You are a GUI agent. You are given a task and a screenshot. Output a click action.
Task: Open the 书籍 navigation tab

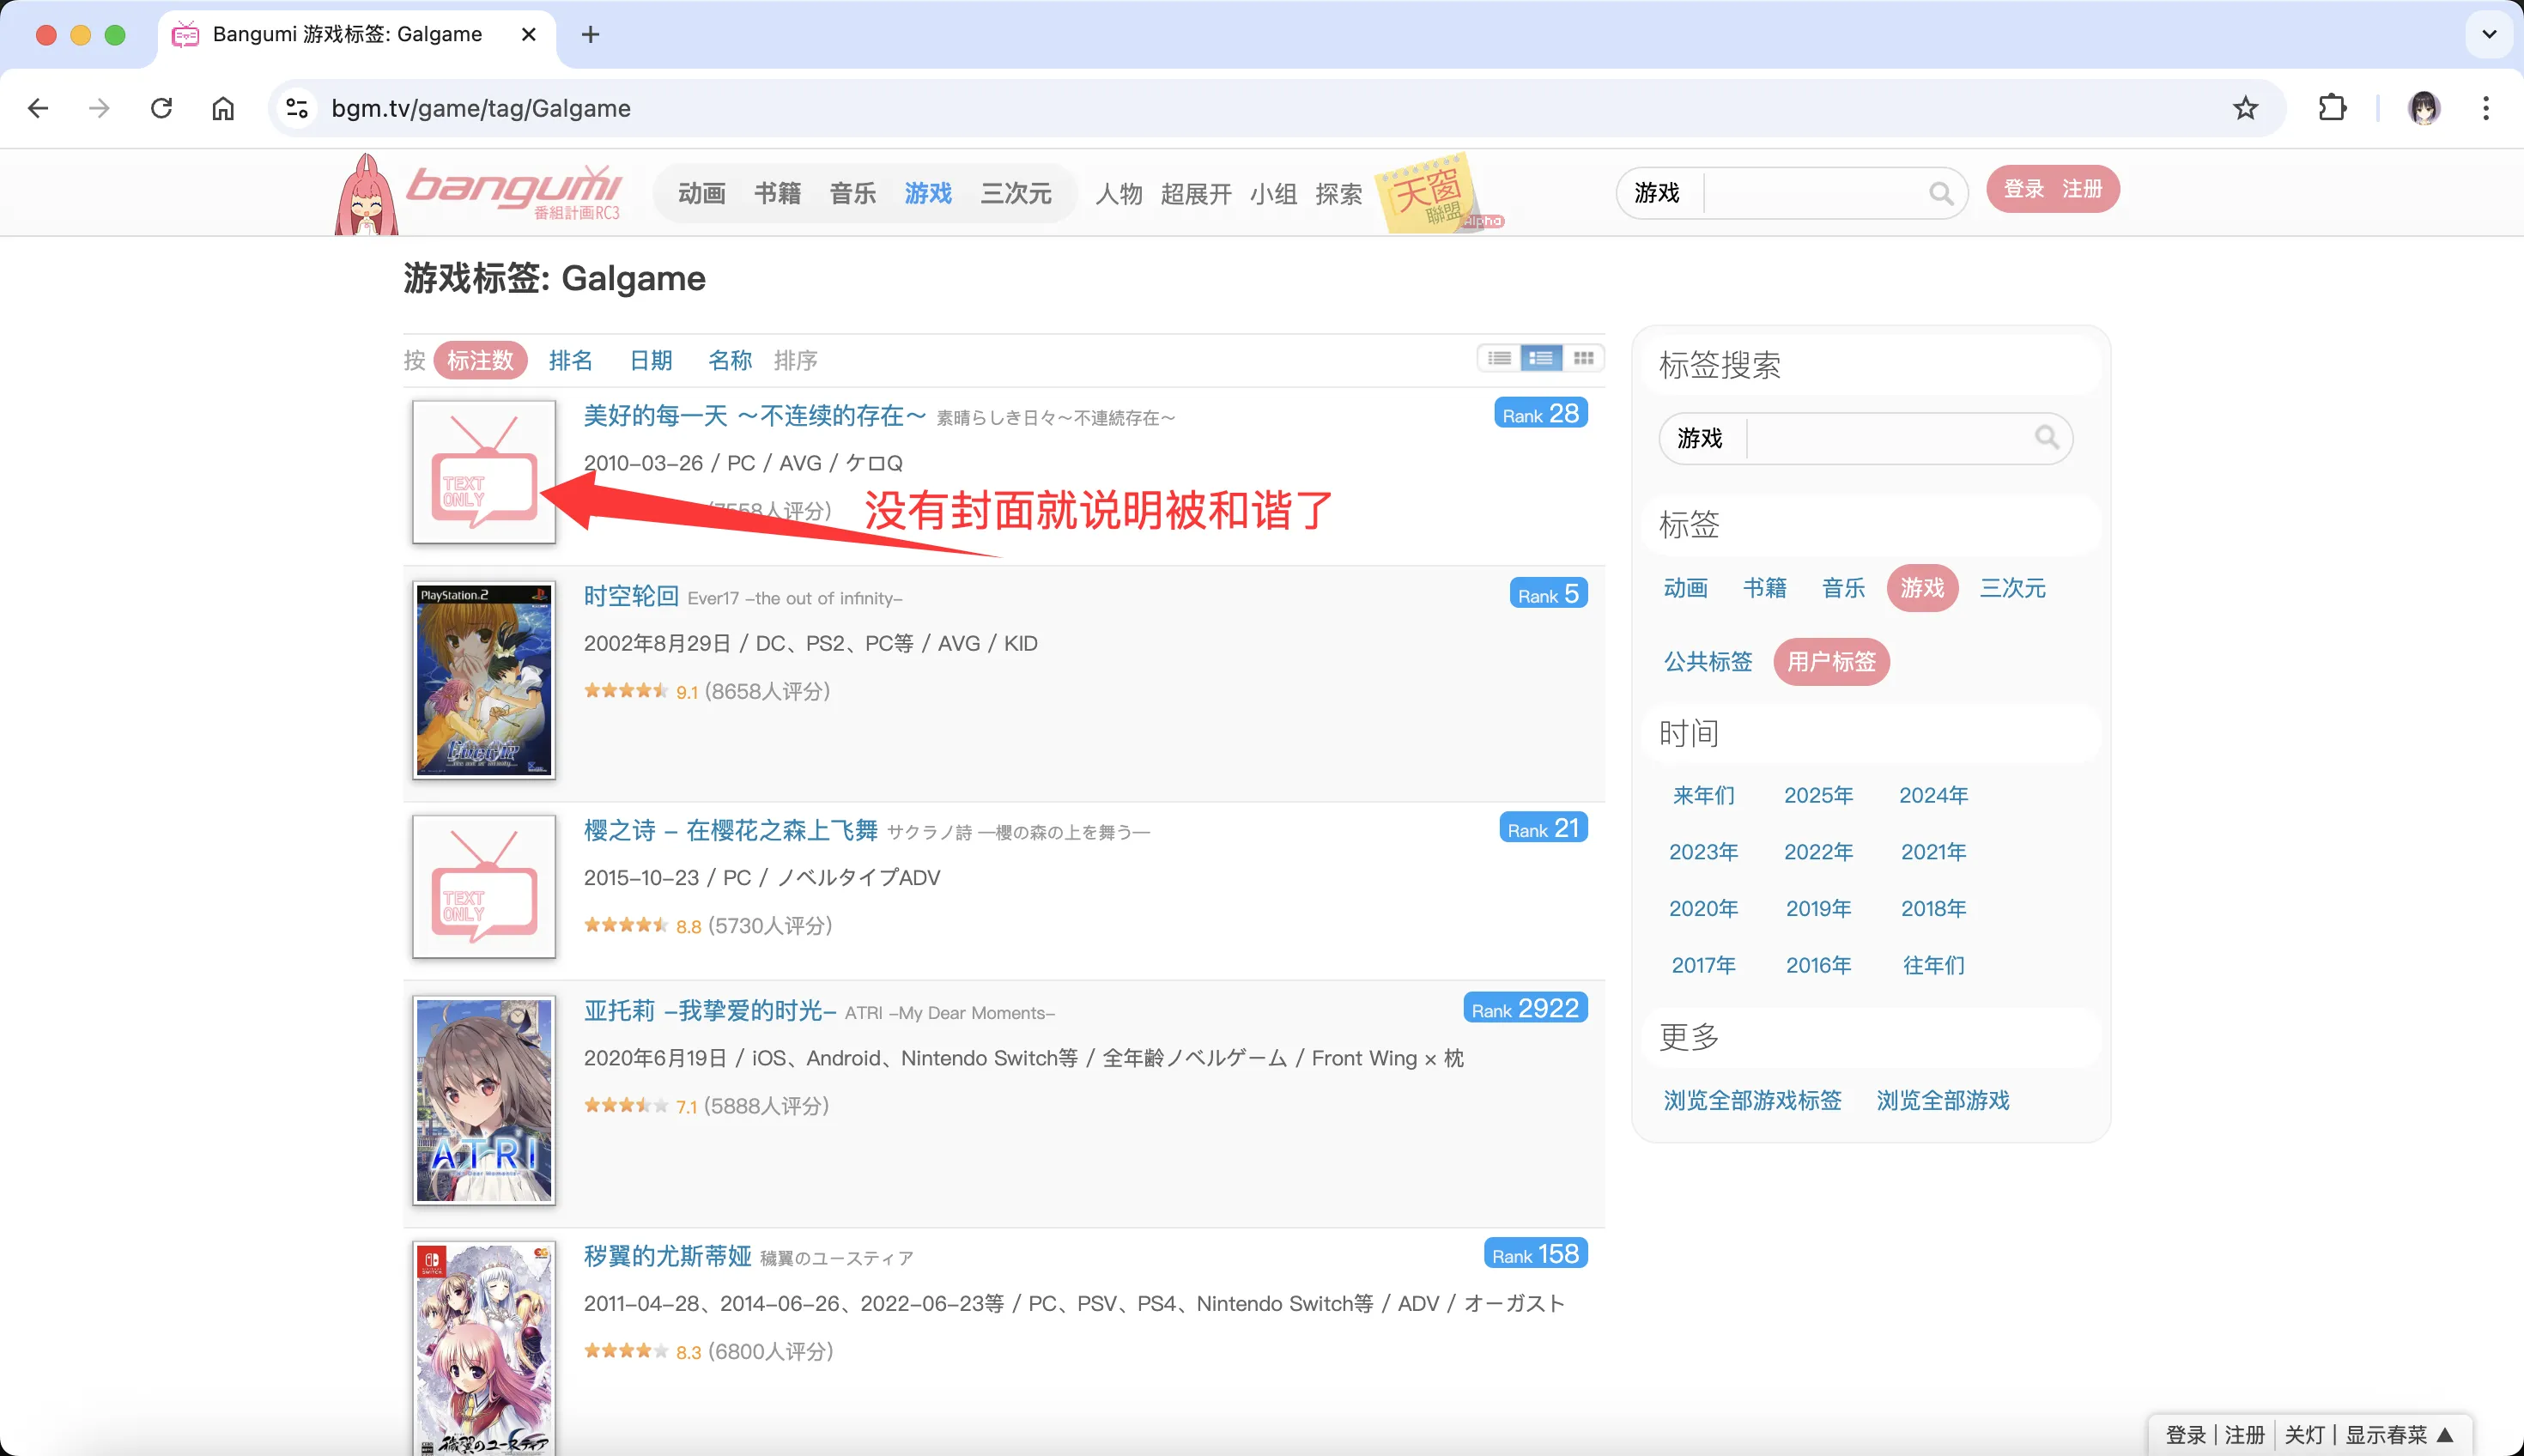coord(777,193)
